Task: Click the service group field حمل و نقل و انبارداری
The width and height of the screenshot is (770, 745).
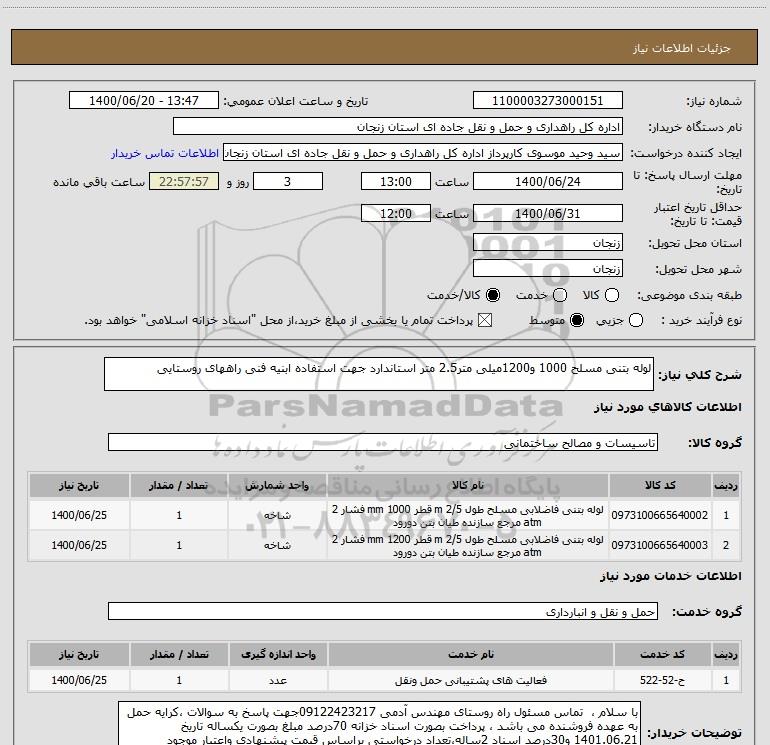Action: [383, 611]
